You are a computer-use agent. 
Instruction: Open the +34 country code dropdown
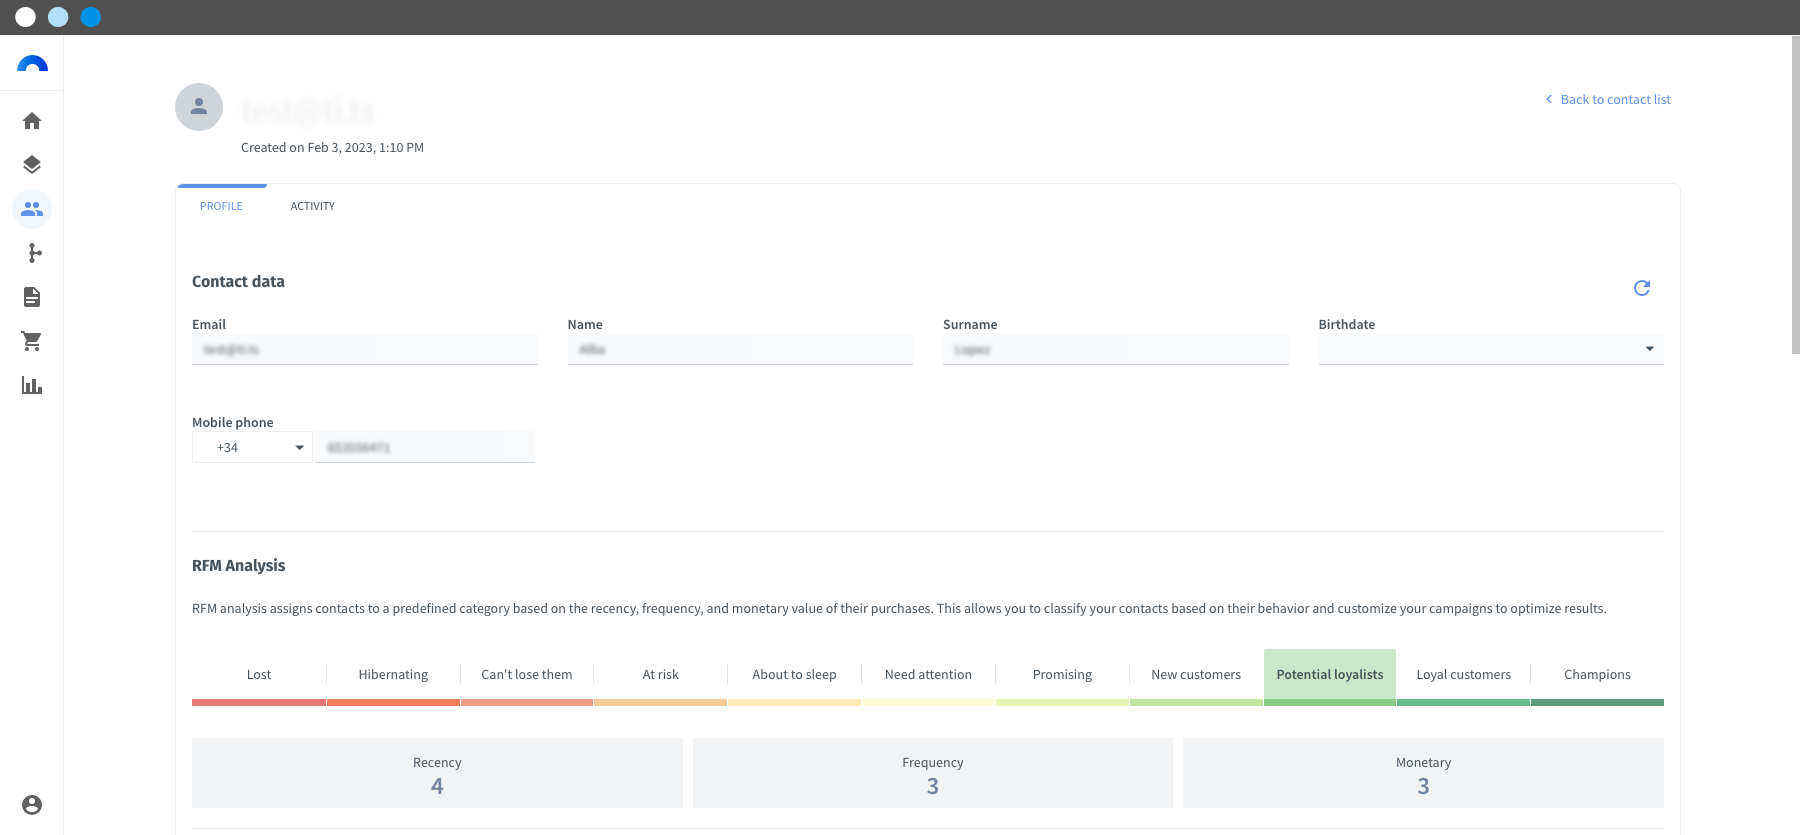[252, 447]
